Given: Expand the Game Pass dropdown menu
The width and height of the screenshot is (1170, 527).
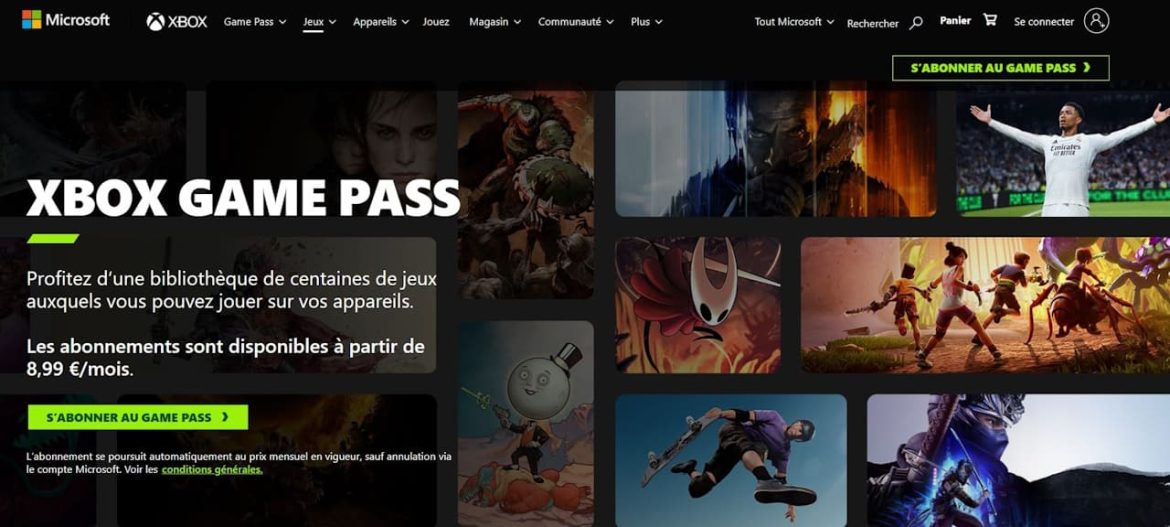Looking at the screenshot, I should (254, 22).
